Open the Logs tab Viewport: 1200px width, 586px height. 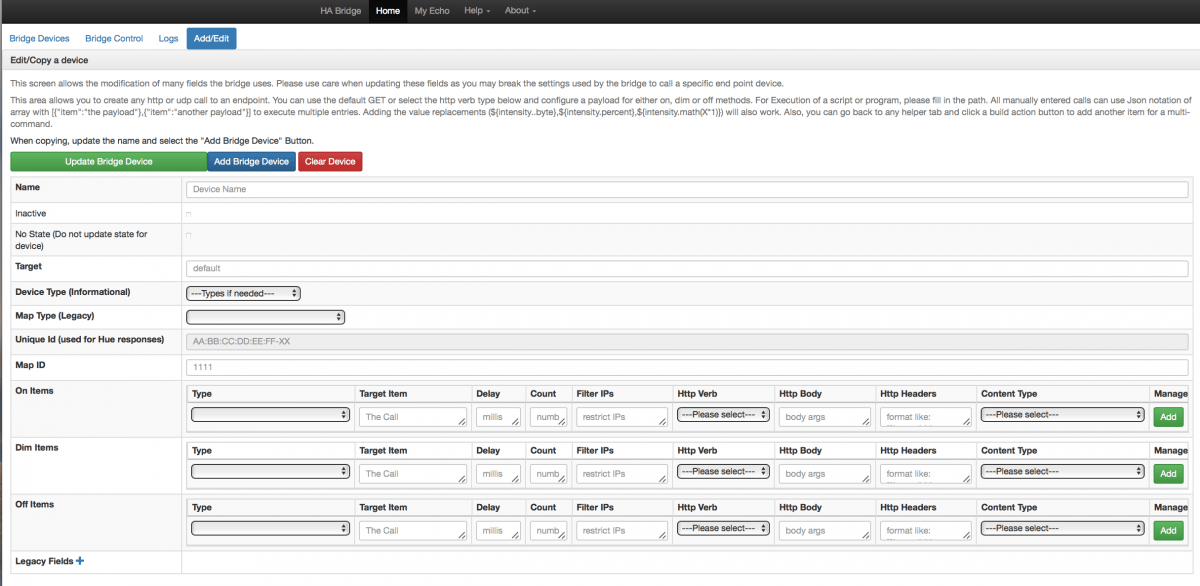click(168, 39)
